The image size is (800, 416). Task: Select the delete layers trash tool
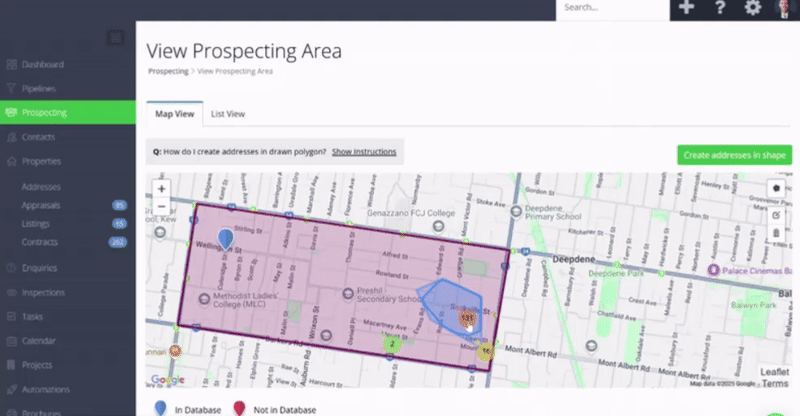coord(776,233)
